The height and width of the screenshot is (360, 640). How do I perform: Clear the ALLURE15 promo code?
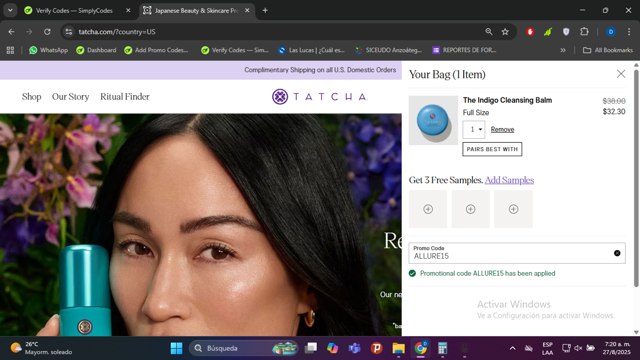(x=617, y=253)
